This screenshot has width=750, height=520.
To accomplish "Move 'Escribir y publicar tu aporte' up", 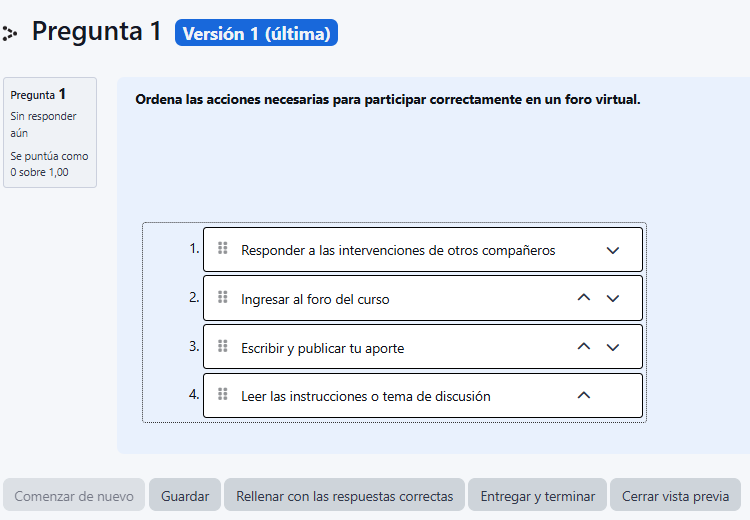I will pyautogui.click(x=584, y=347).
